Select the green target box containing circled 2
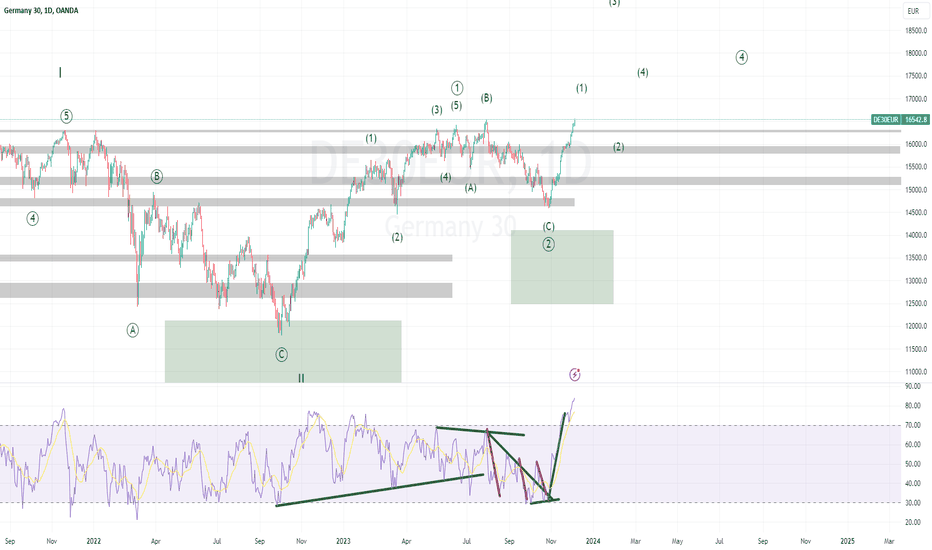The width and height of the screenshot is (932, 550). pos(562,267)
